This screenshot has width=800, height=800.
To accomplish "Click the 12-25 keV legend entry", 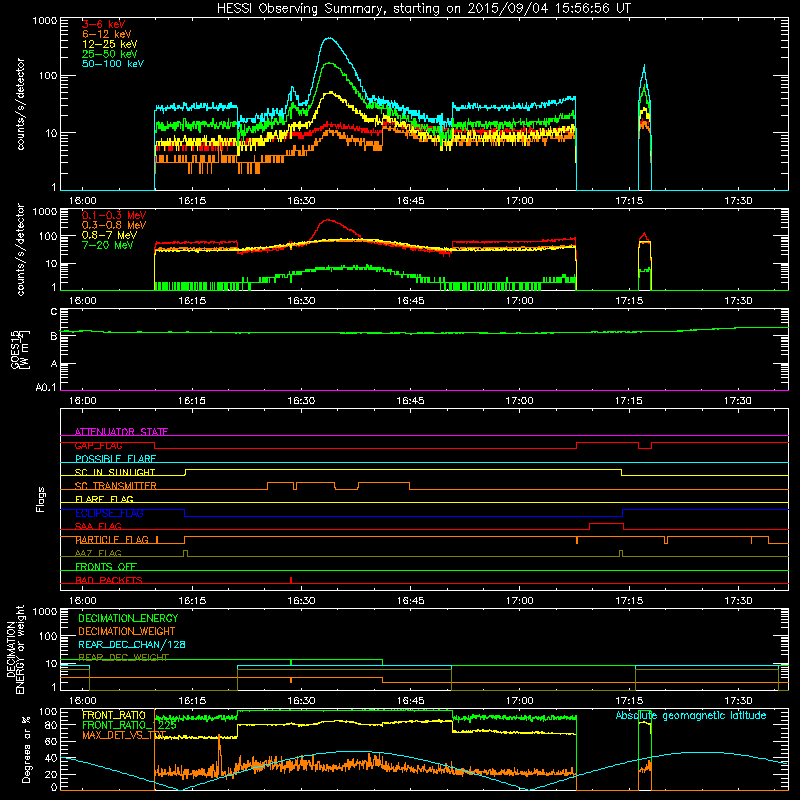I will 110,44.
